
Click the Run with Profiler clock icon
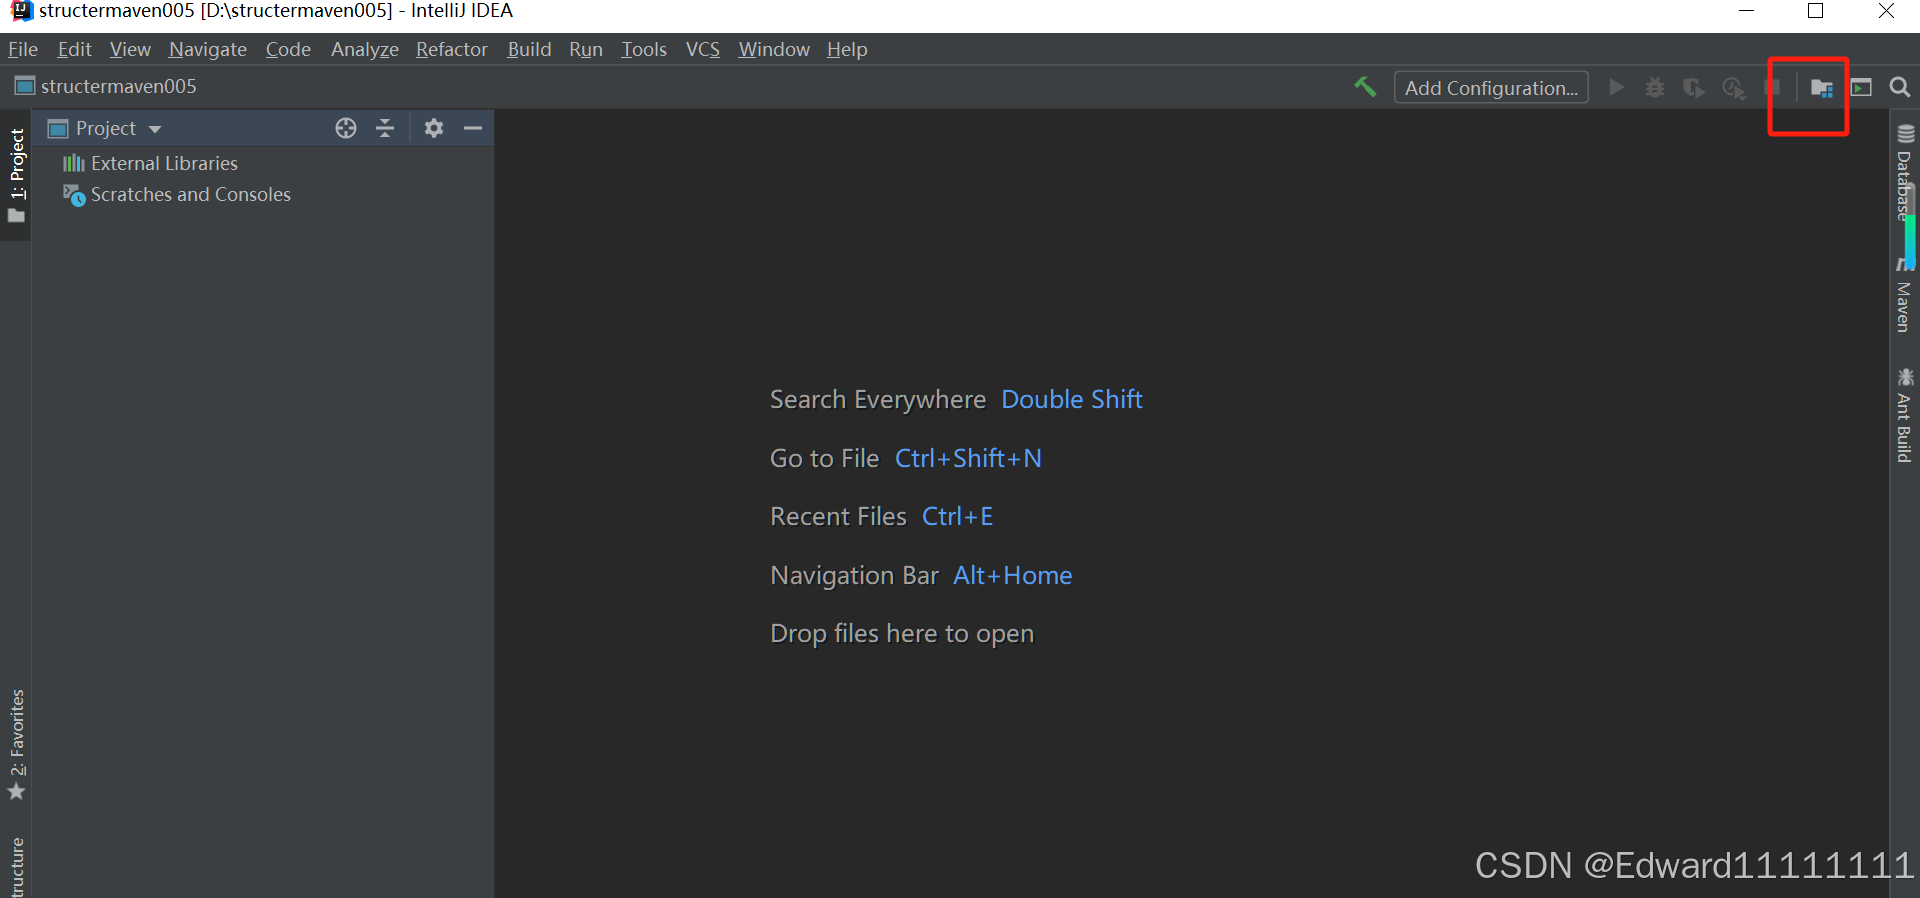click(x=1733, y=88)
